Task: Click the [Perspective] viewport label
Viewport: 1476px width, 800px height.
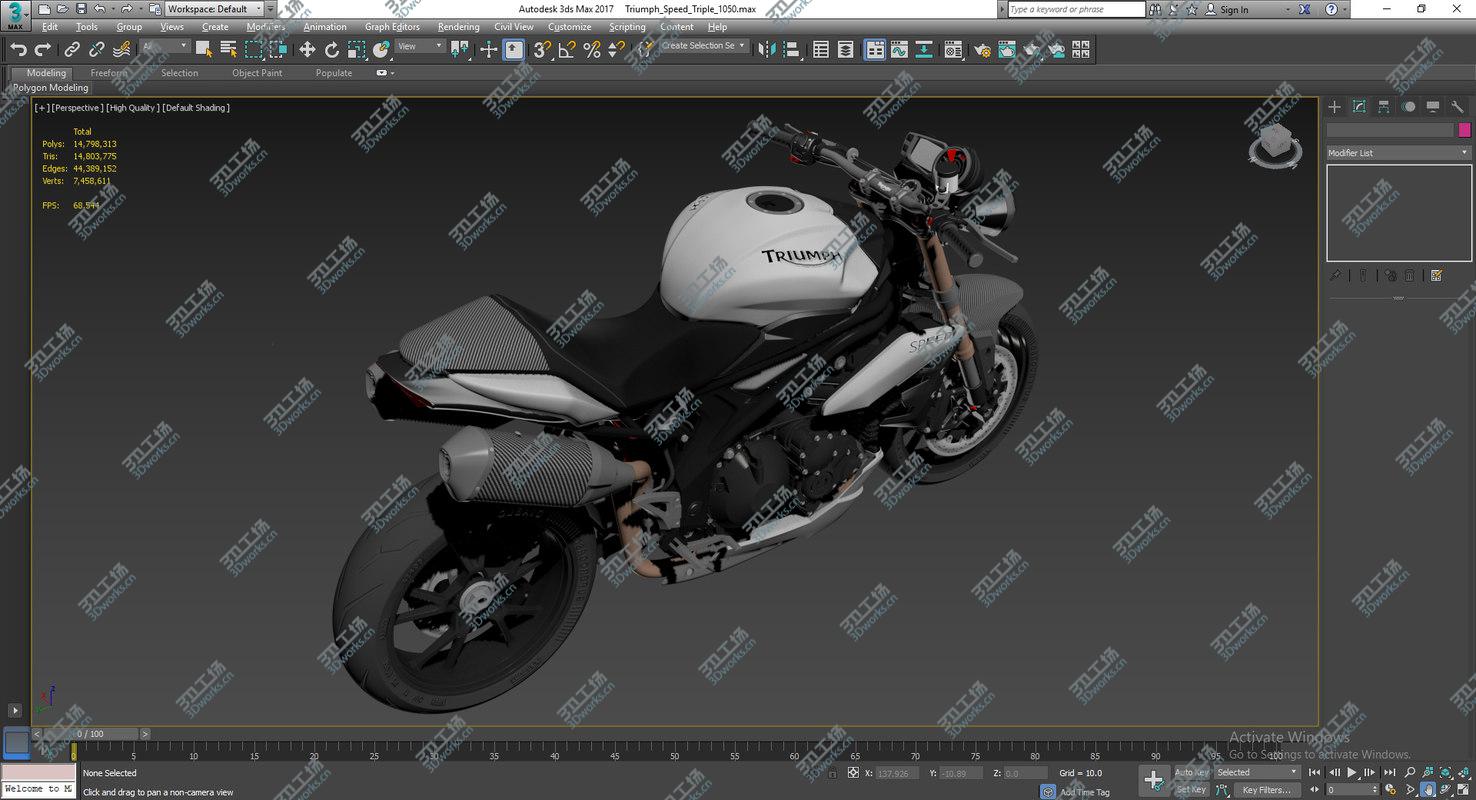Action: click(77, 108)
